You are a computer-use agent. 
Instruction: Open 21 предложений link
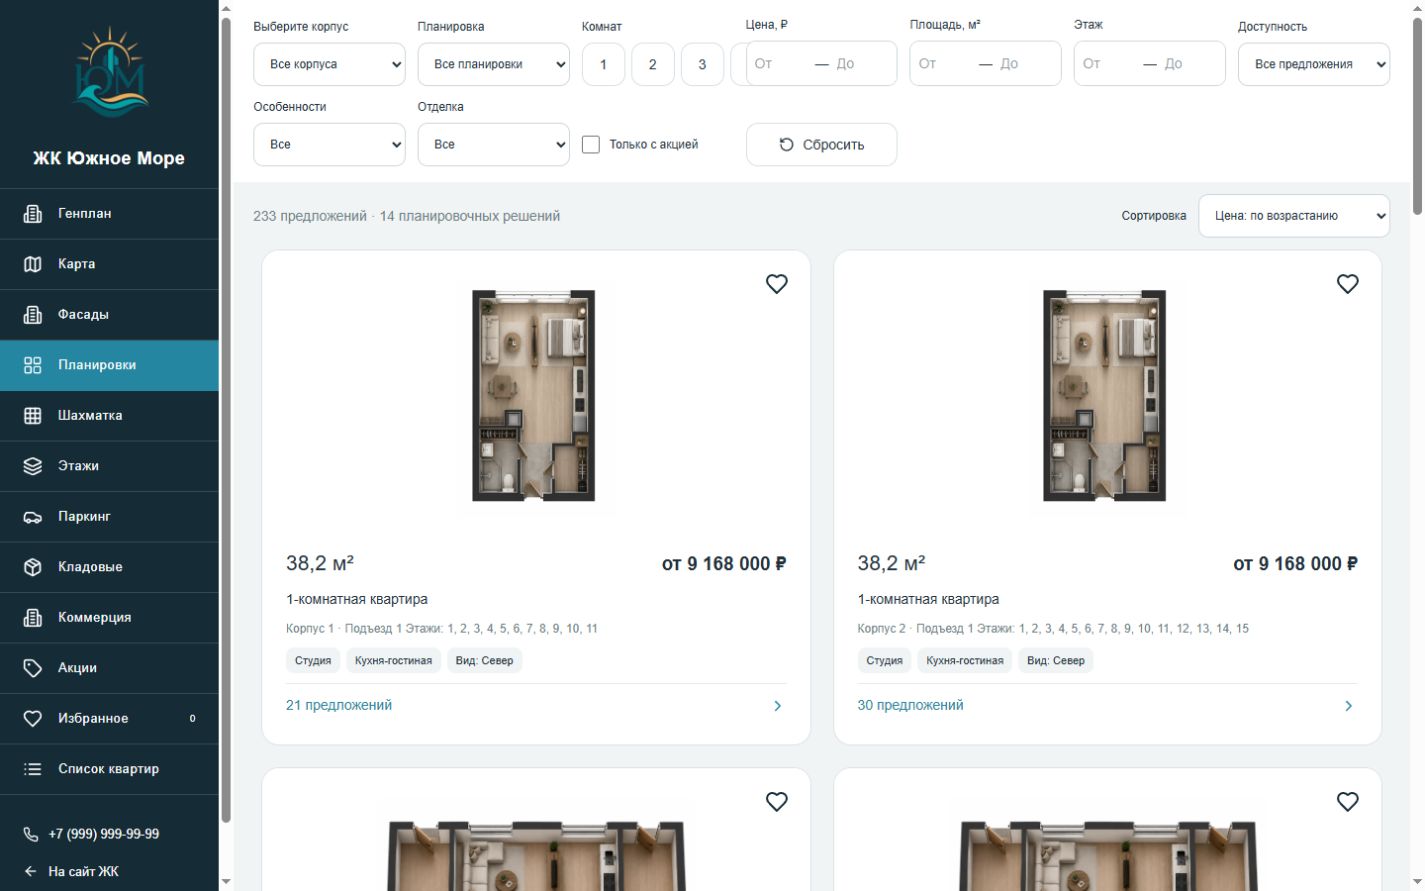click(x=339, y=705)
